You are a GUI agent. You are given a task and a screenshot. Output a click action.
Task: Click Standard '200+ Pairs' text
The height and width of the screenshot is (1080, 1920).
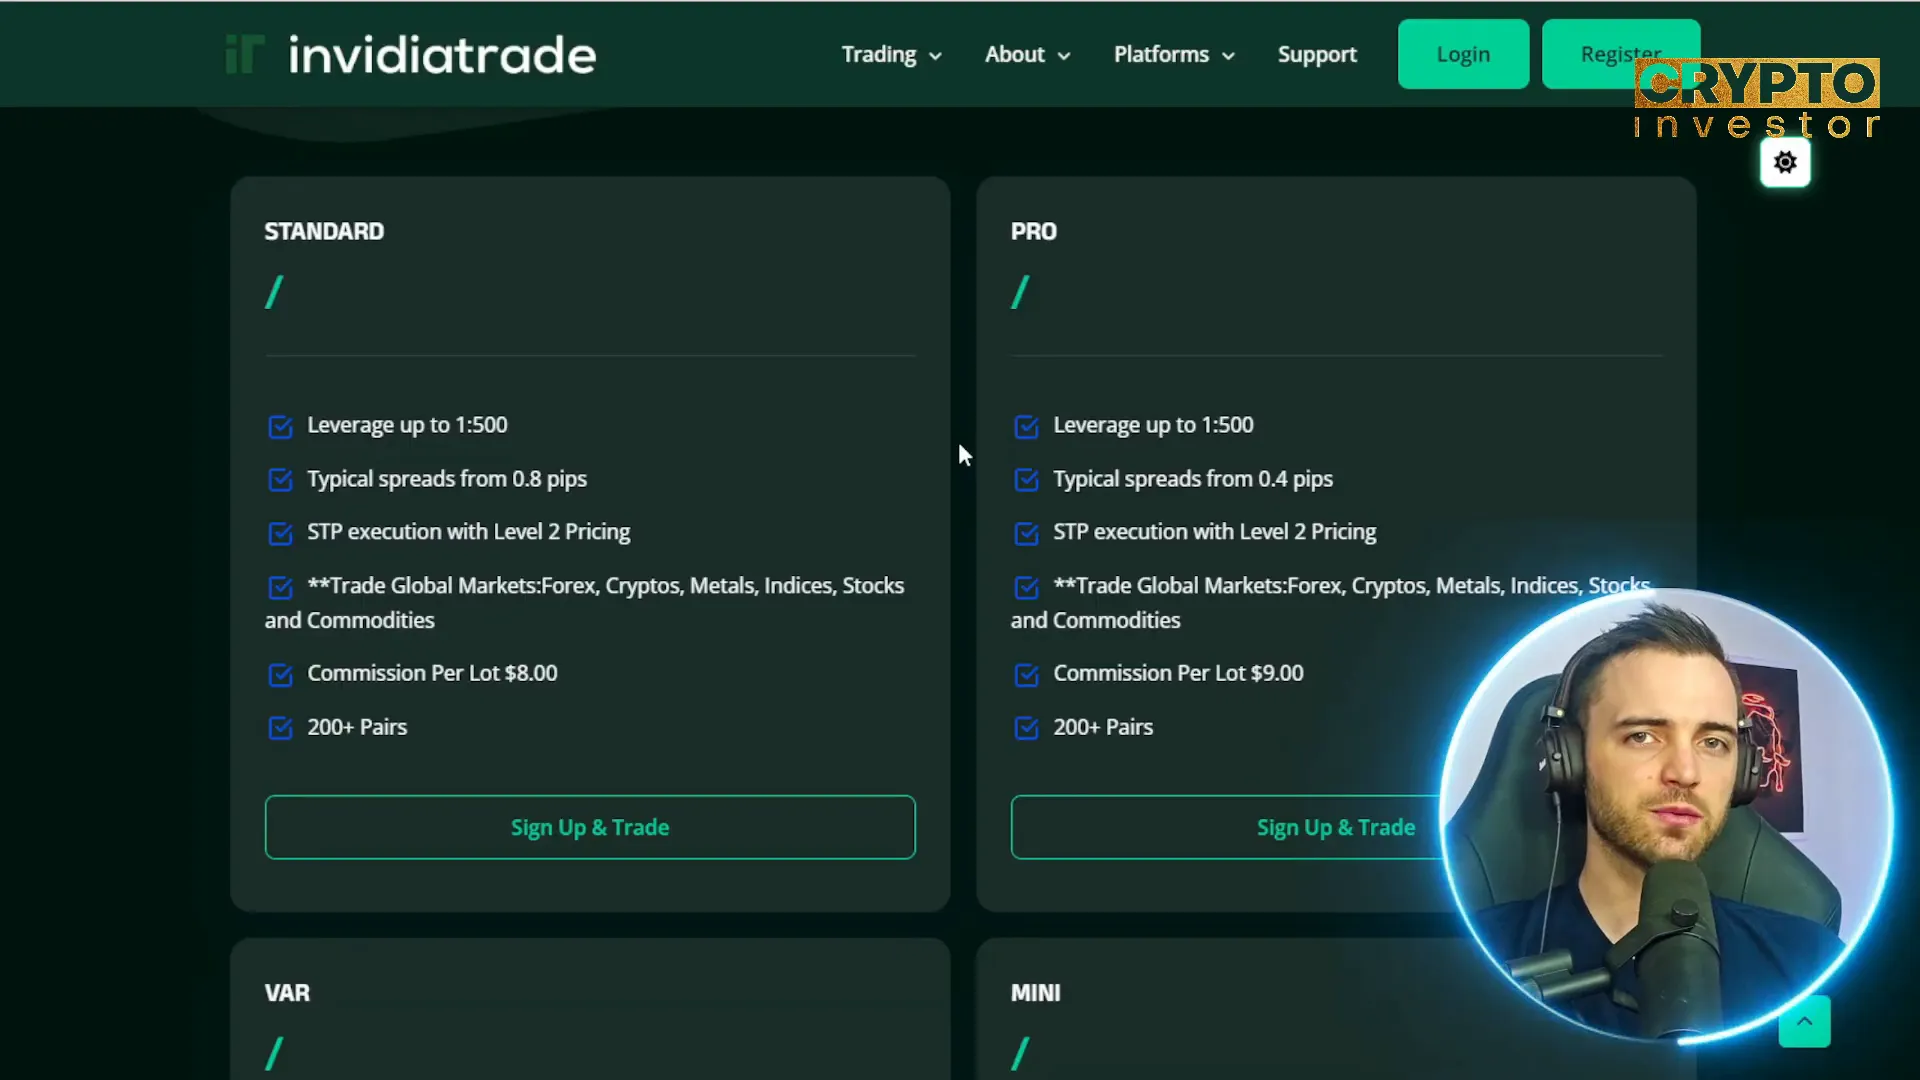[357, 727]
